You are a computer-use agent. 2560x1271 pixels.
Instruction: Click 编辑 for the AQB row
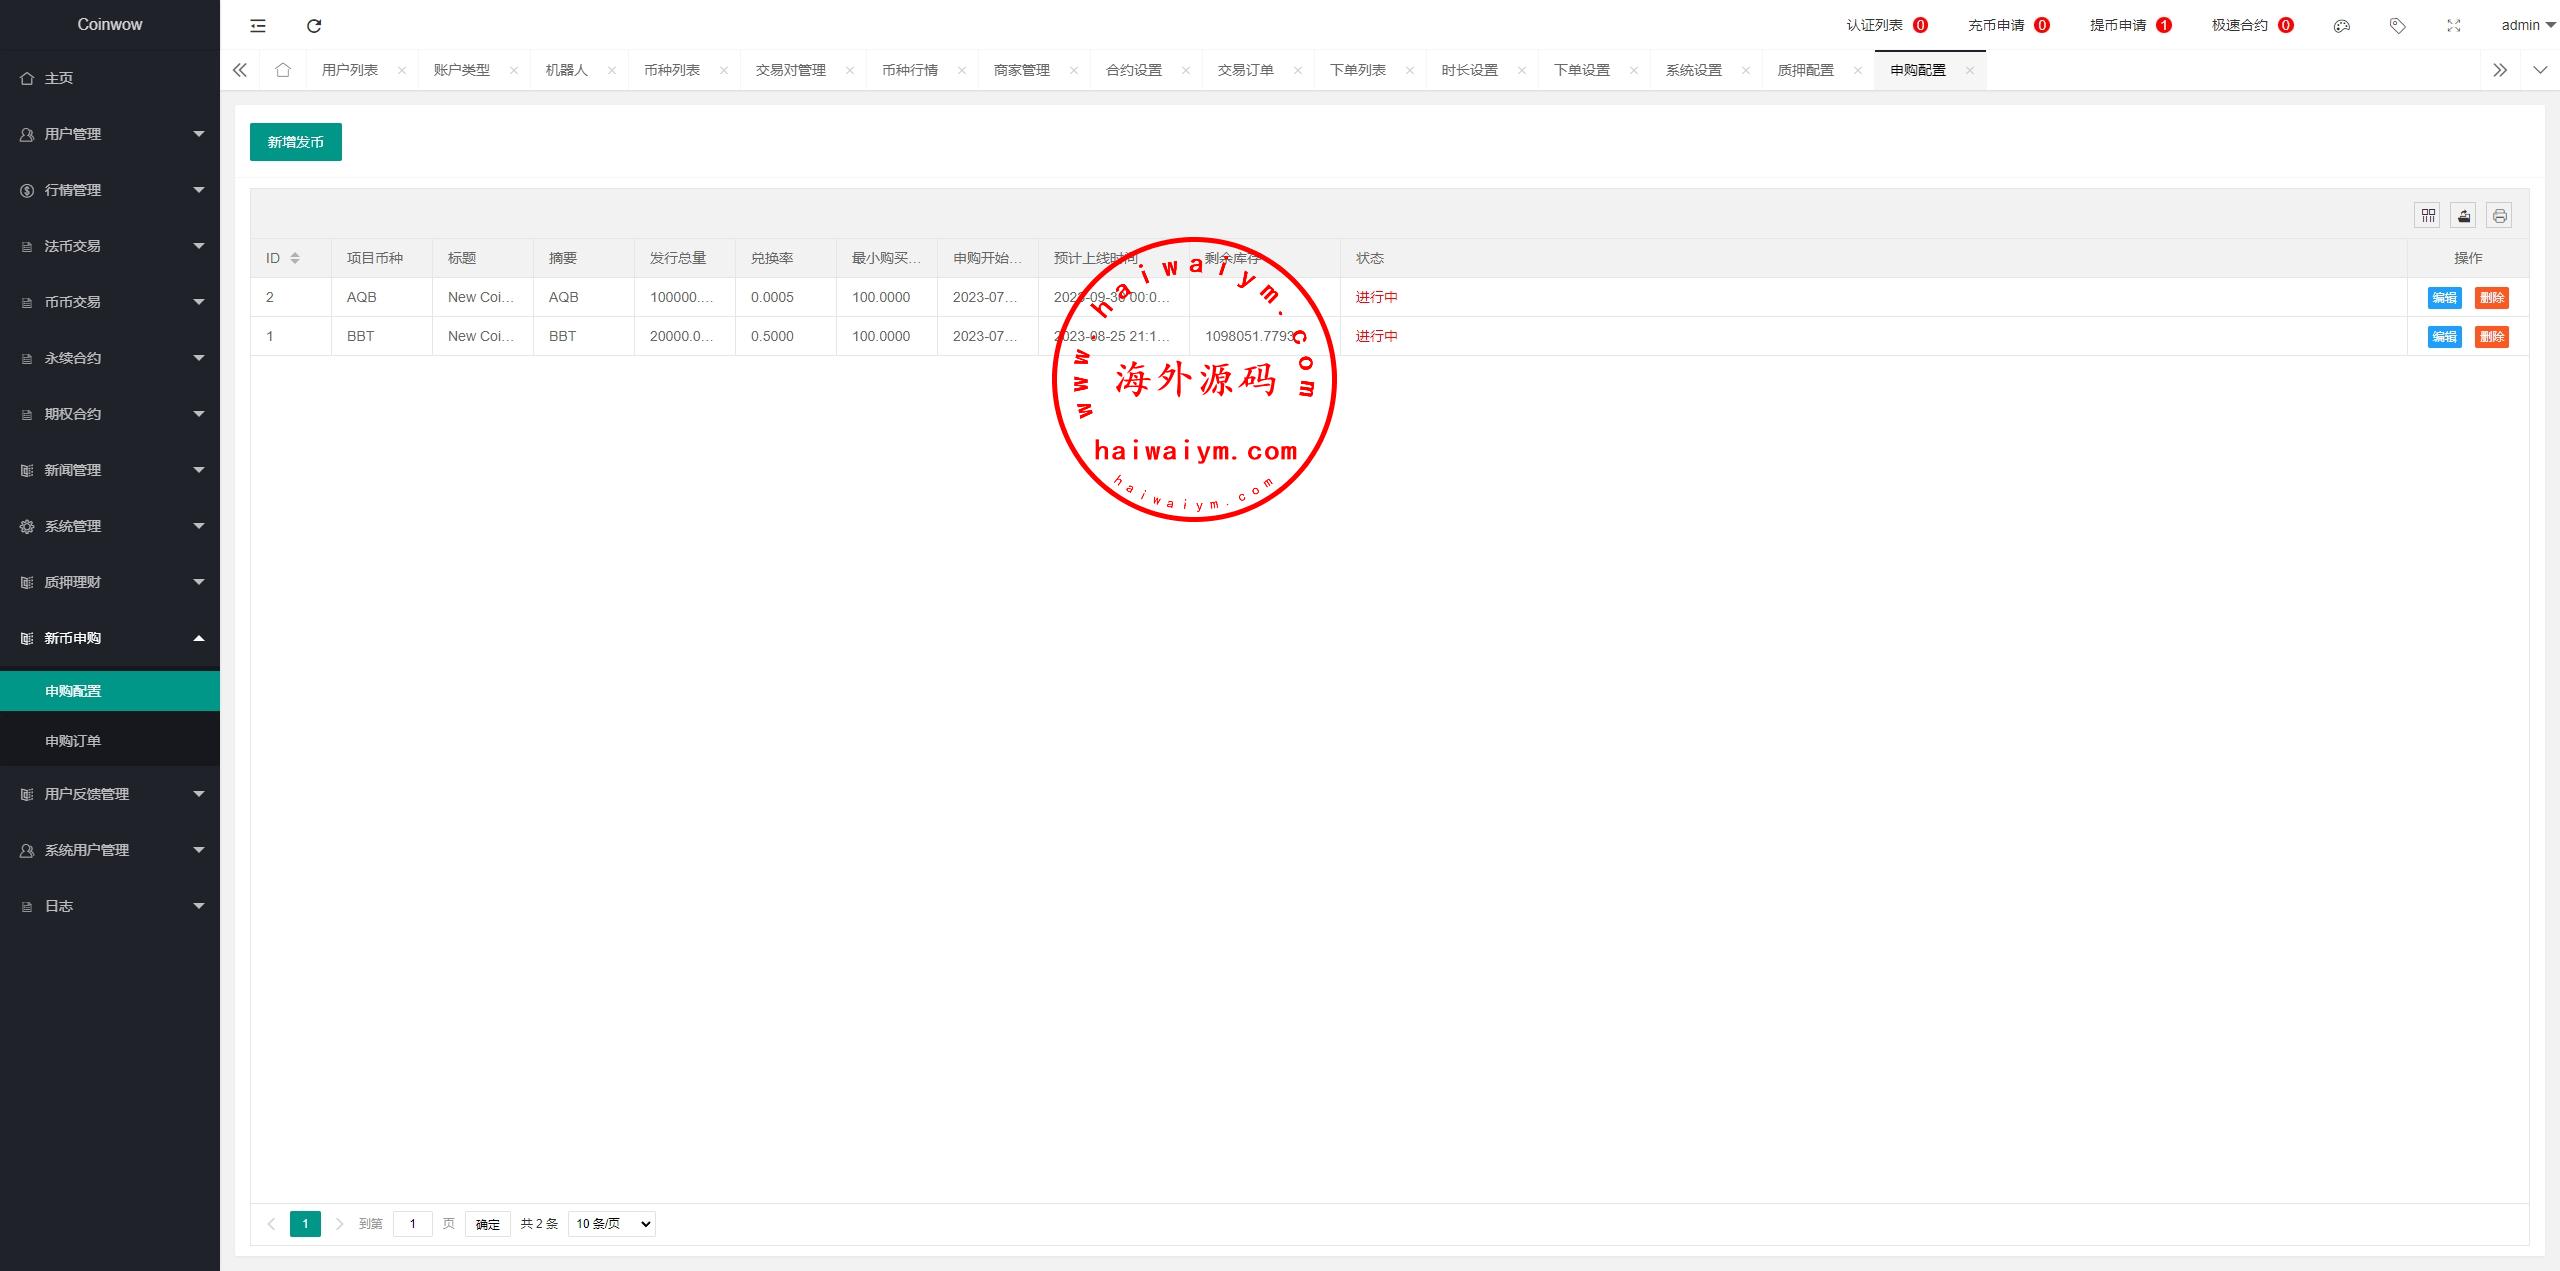(2444, 298)
